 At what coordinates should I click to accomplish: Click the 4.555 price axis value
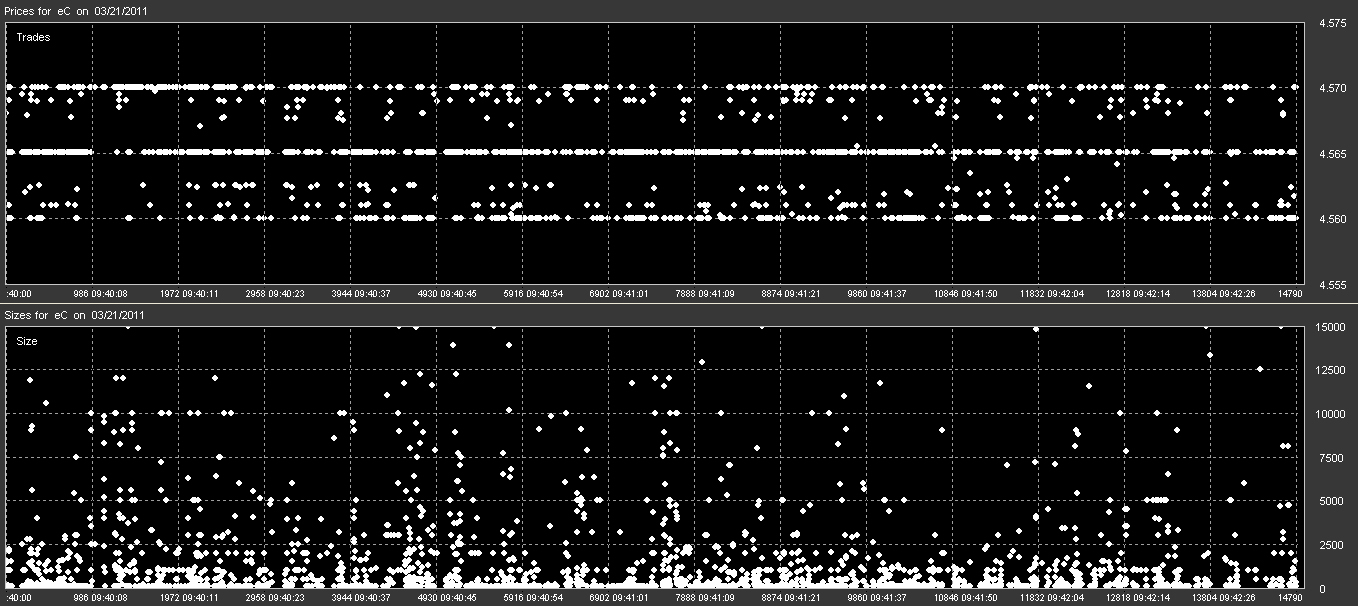[1331, 285]
